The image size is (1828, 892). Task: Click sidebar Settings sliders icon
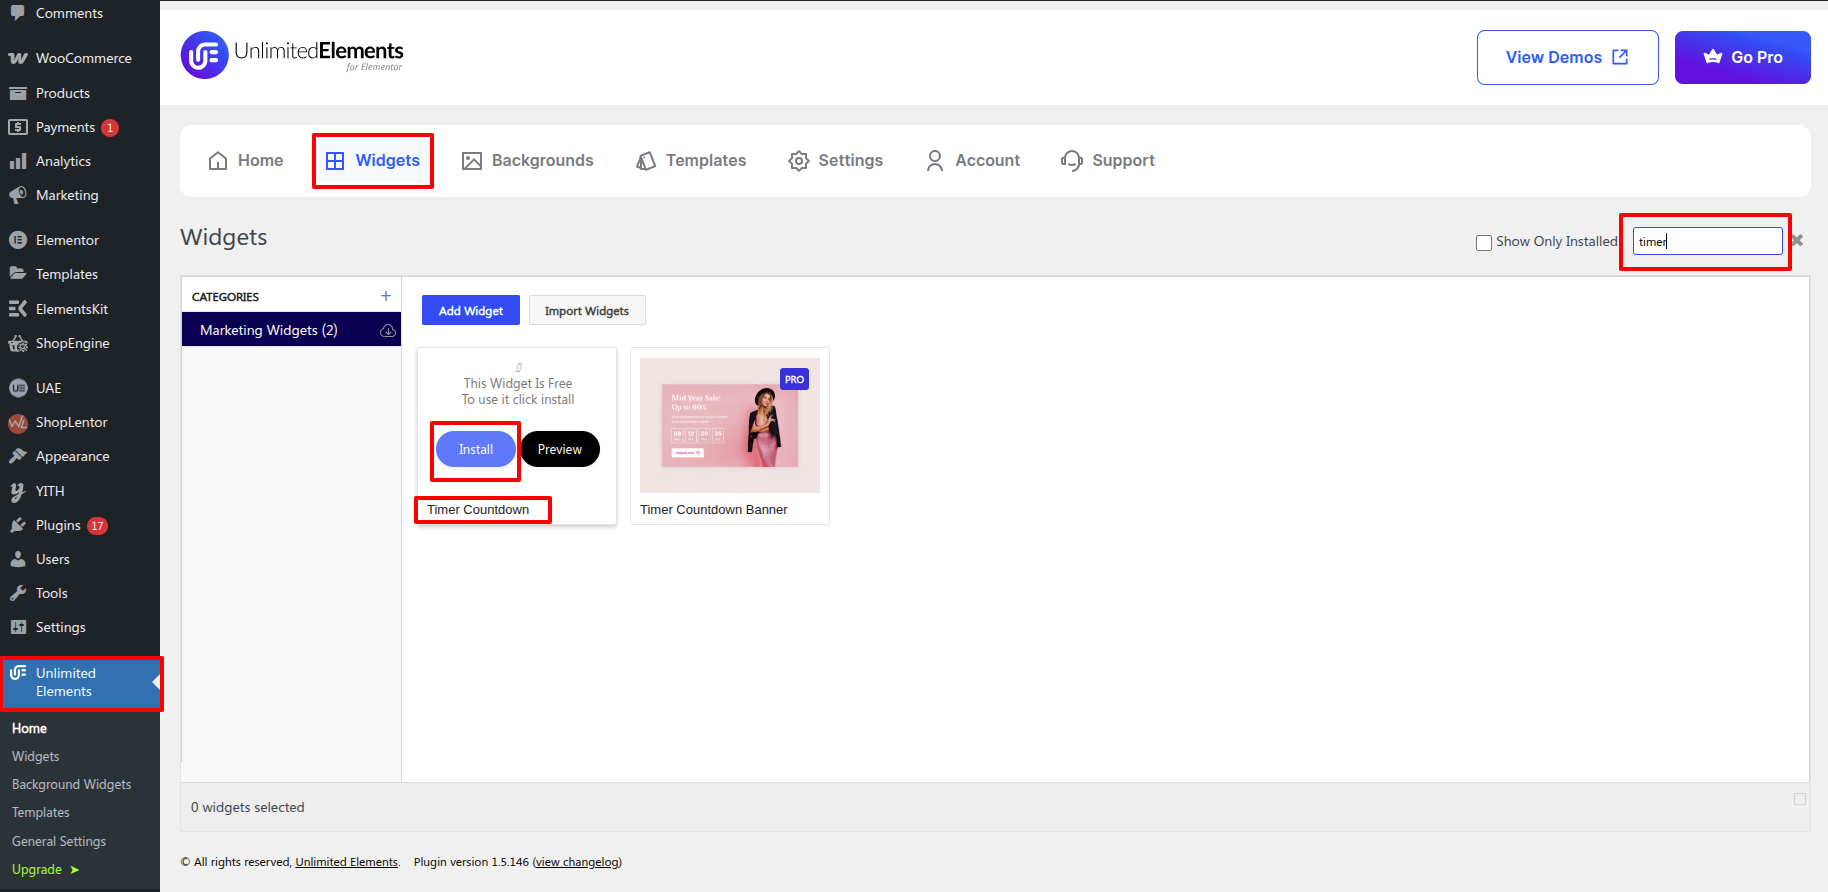click(18, 627)
